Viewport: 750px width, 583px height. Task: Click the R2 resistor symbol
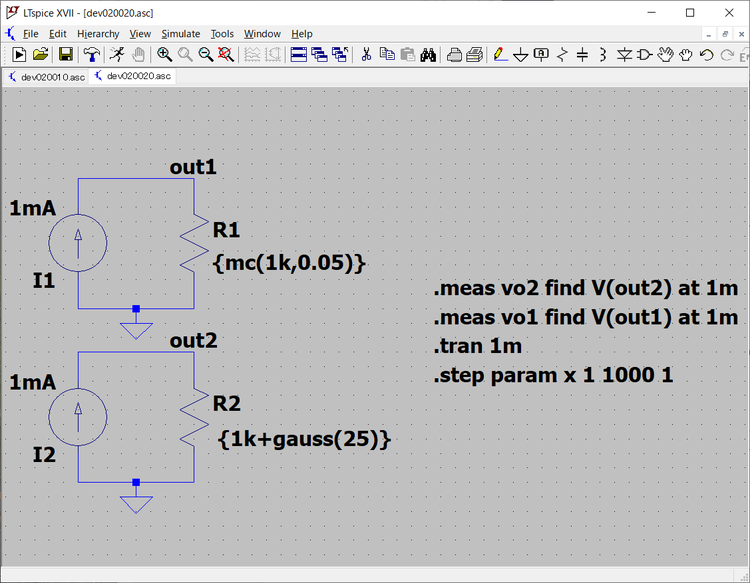pyautogui.click(x=194, y=417)
